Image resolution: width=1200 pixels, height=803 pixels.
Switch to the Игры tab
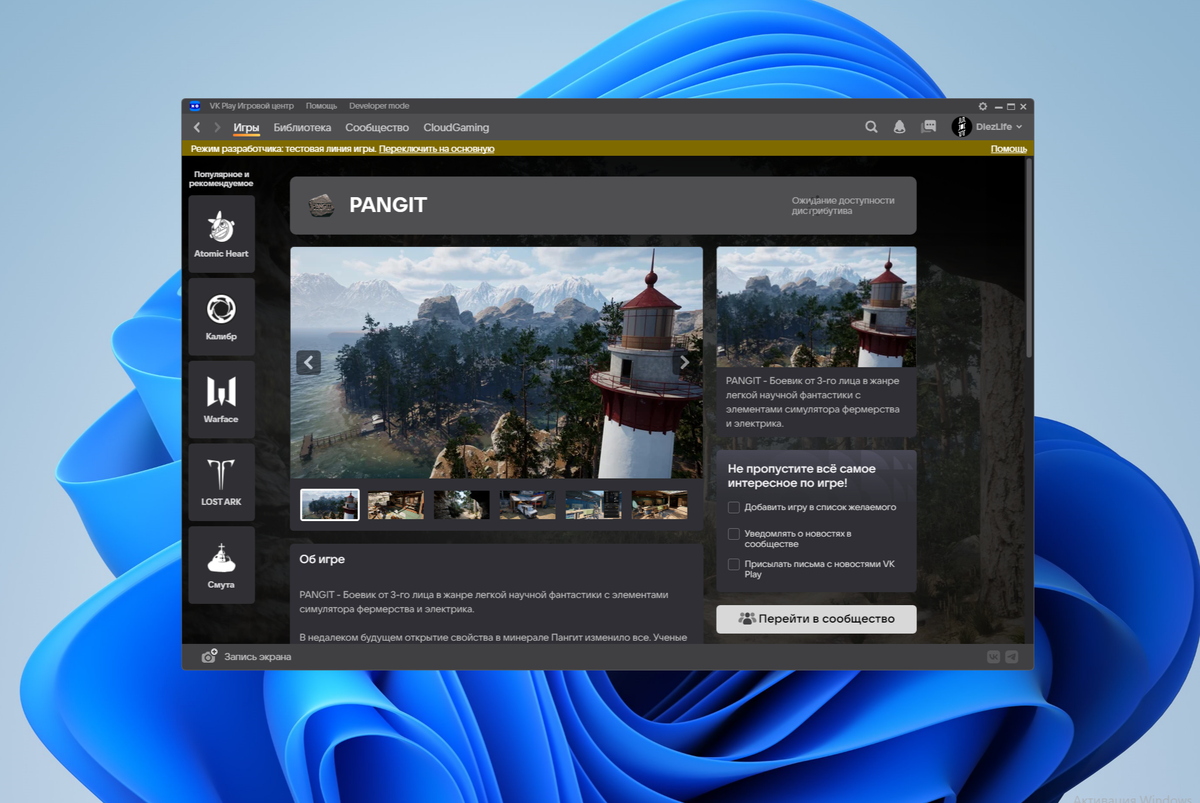tap(247, 127)
